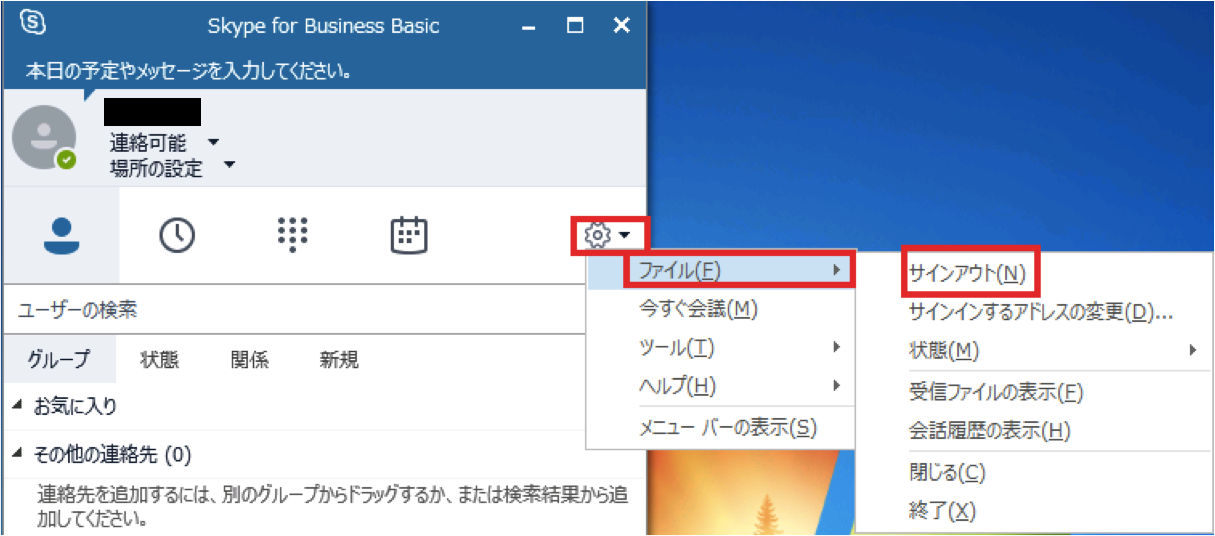Click the ユーザーの検索 search field
The height and width of the screenshot is (536, 1215).
coord(295,311)
